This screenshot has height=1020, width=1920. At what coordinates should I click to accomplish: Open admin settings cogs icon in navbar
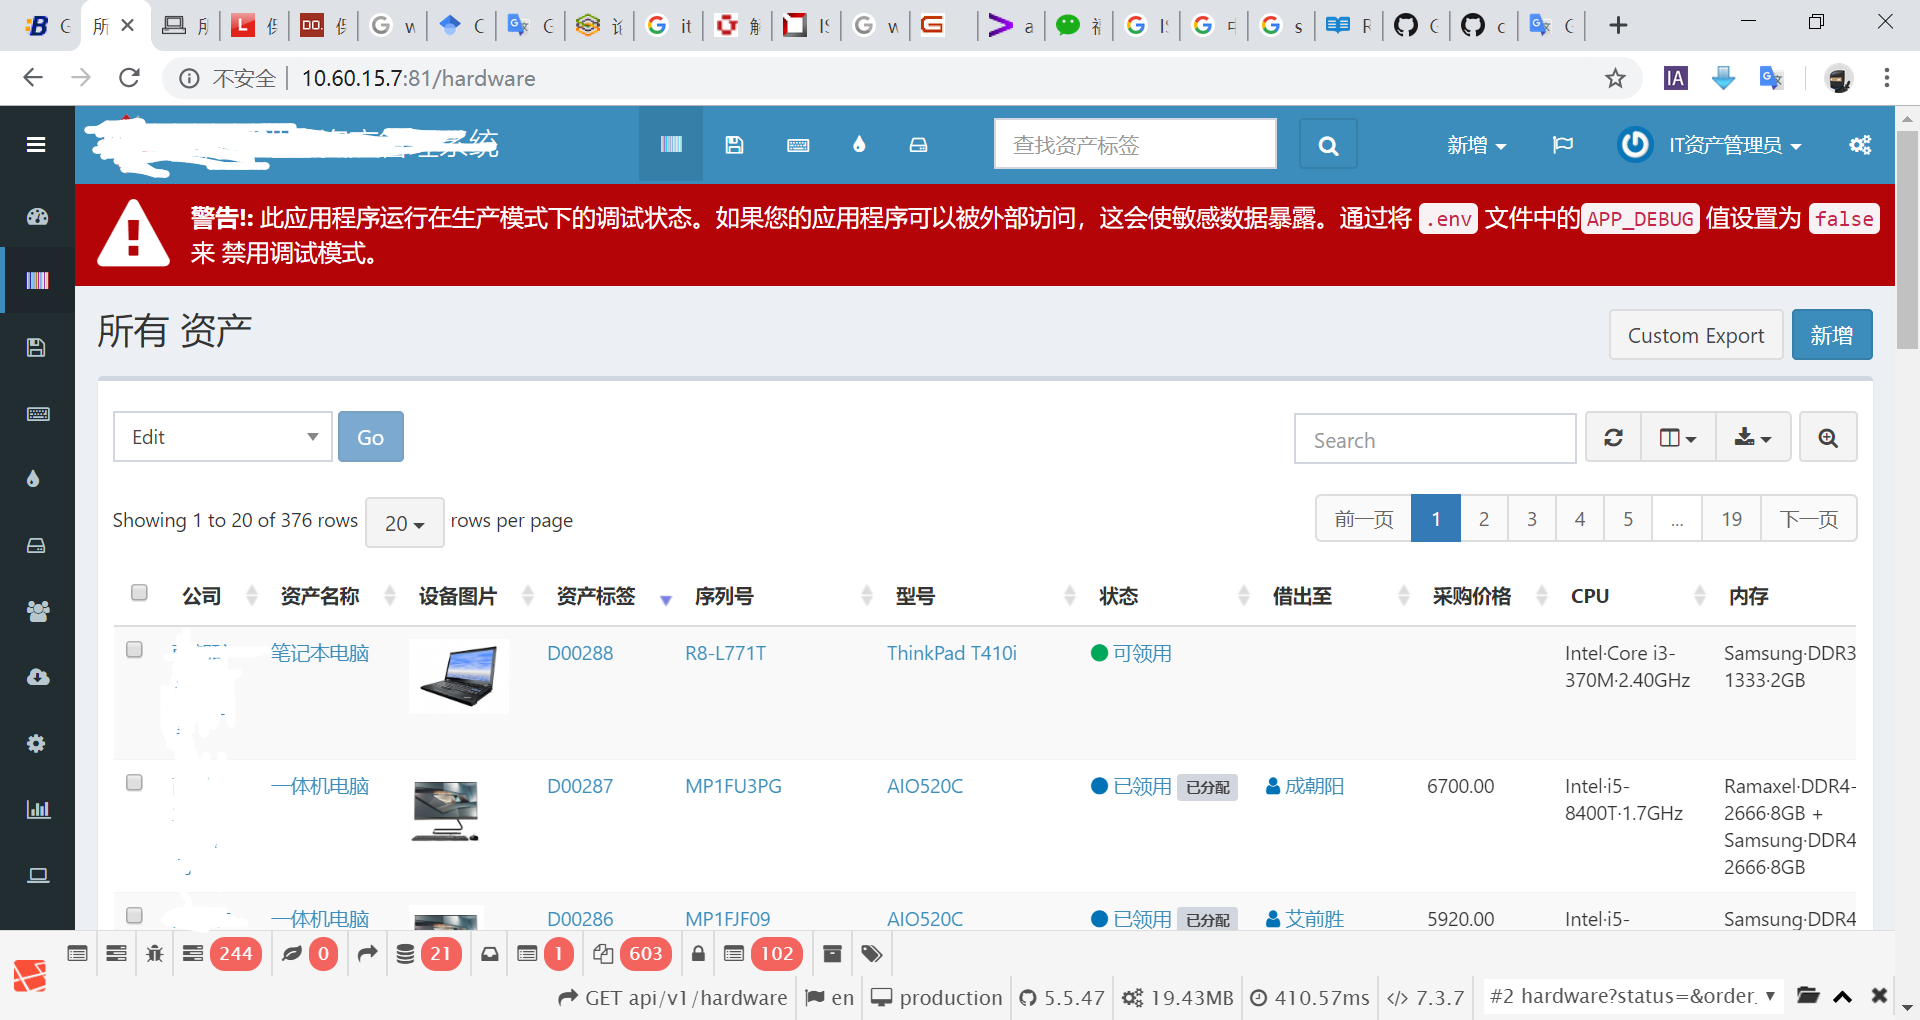[x=1860, y=145]
